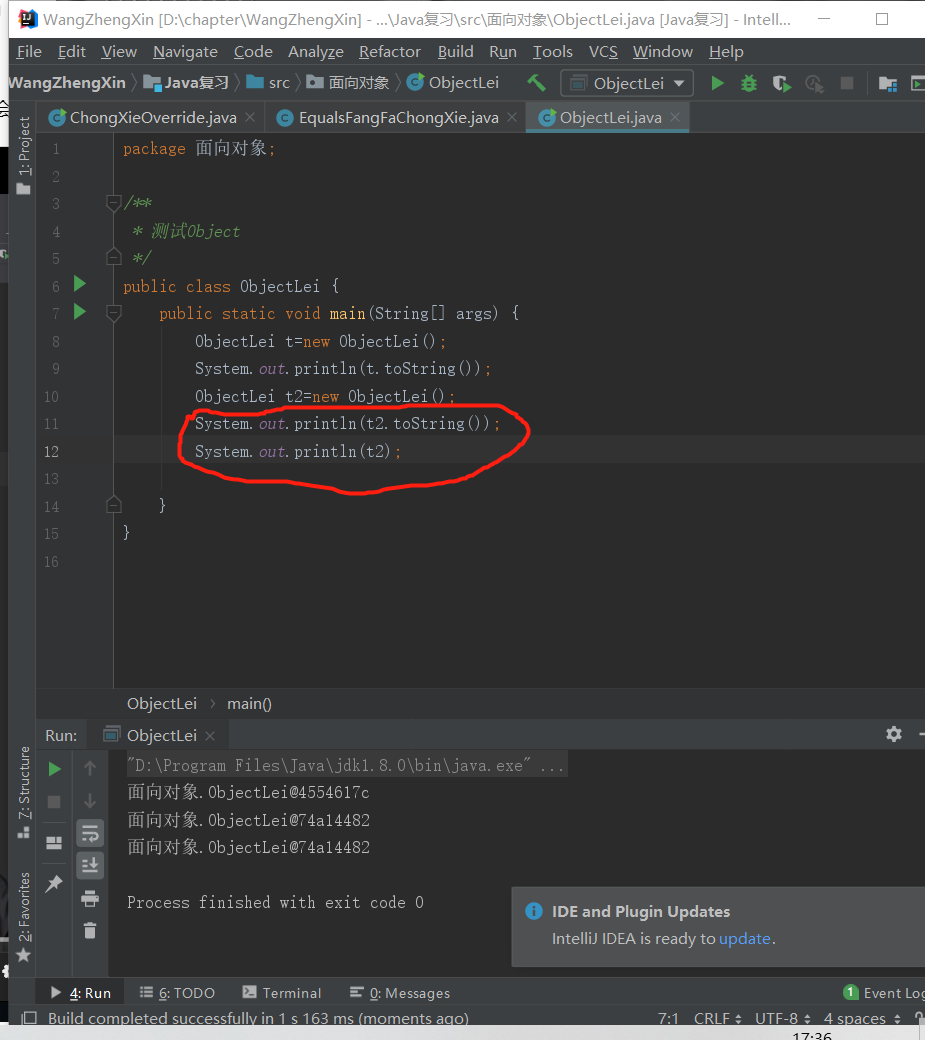Click the Run panel stop button
The width and height of the screenshot is (925, 1040).
(x=54, y=801)
